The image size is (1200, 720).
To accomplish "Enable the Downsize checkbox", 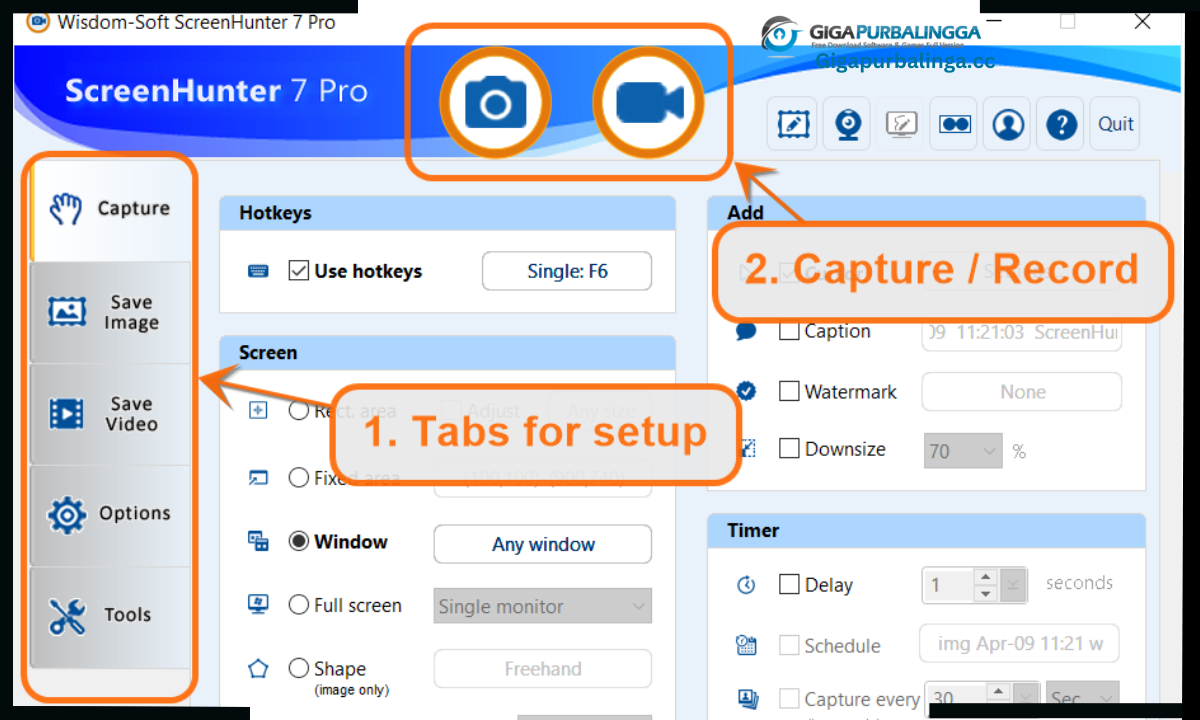I will click(x=789, y=449).
